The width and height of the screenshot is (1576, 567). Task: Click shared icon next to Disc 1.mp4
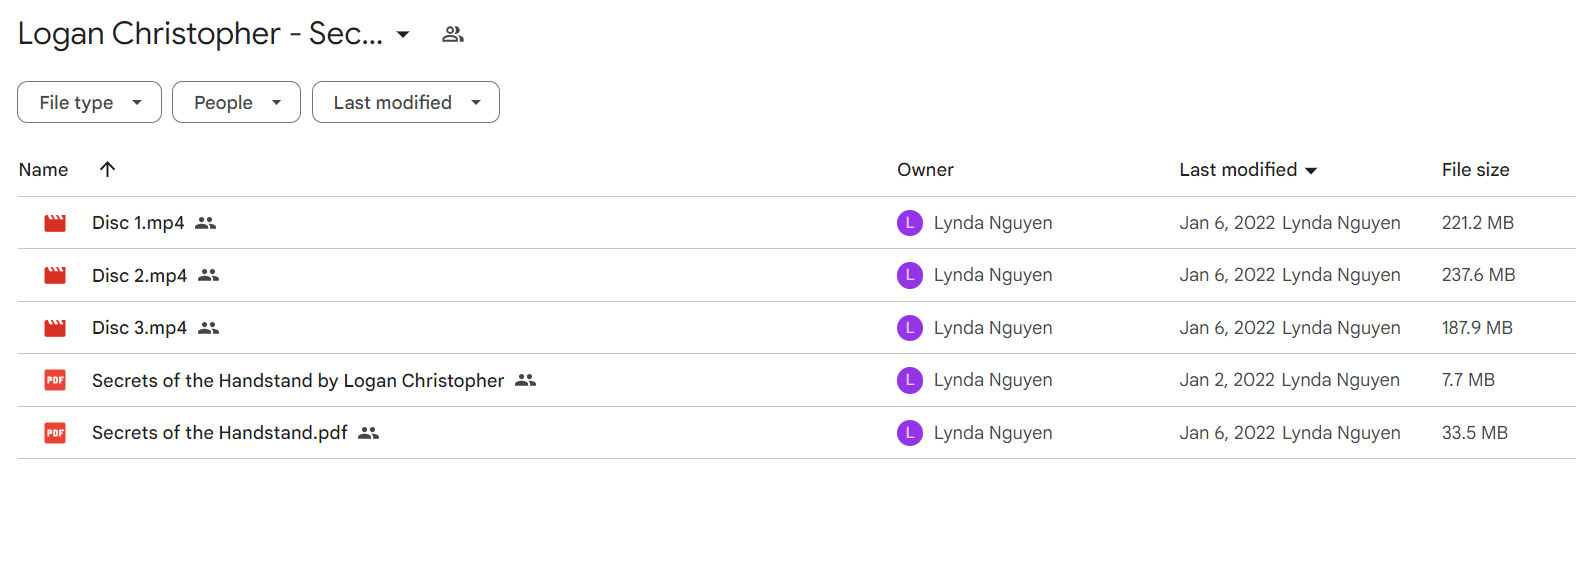pyautogui.click(x=206, y=223)
